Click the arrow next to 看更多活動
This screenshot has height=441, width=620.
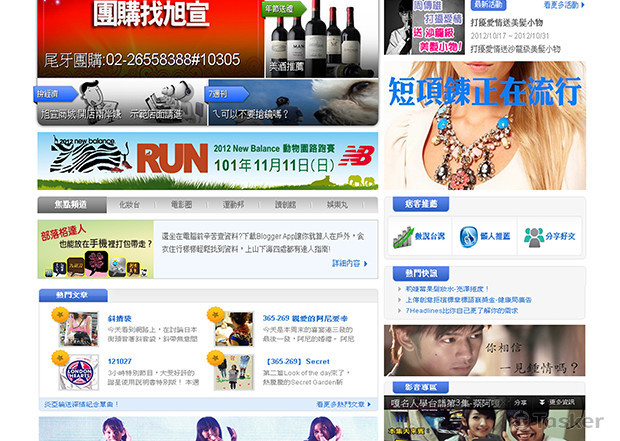tap(583, 5)
